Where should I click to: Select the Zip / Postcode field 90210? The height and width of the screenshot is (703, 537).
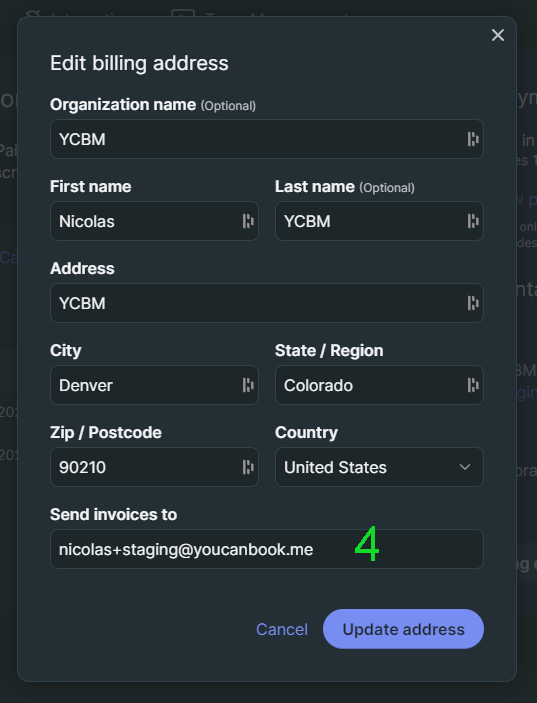pyautogui.click(x=154, y=467)
